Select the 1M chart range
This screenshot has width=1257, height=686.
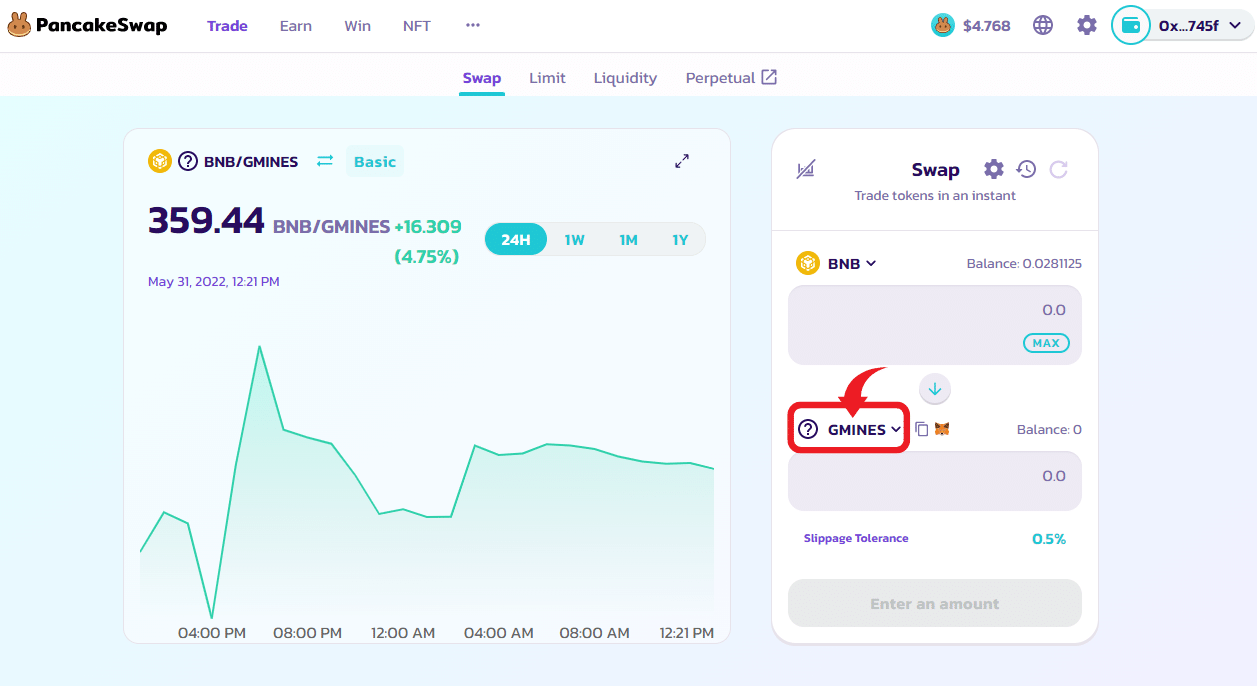(x=628, y=240)
